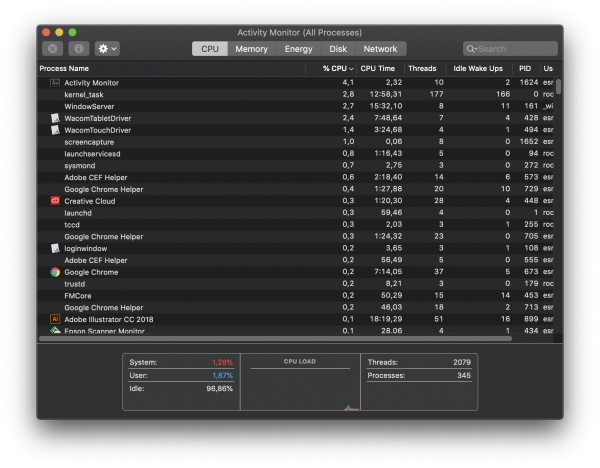Viewport: 600px width, 468px height.
Task: Click the Idle percentage value 96,86%
Action: [219, 388]
